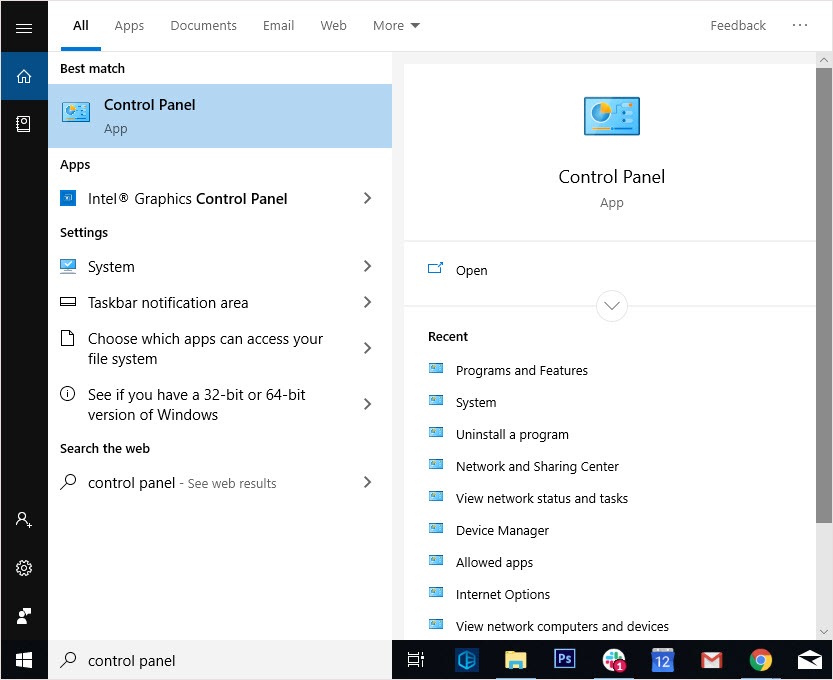Click the icon beside Programs and Features

436,368
